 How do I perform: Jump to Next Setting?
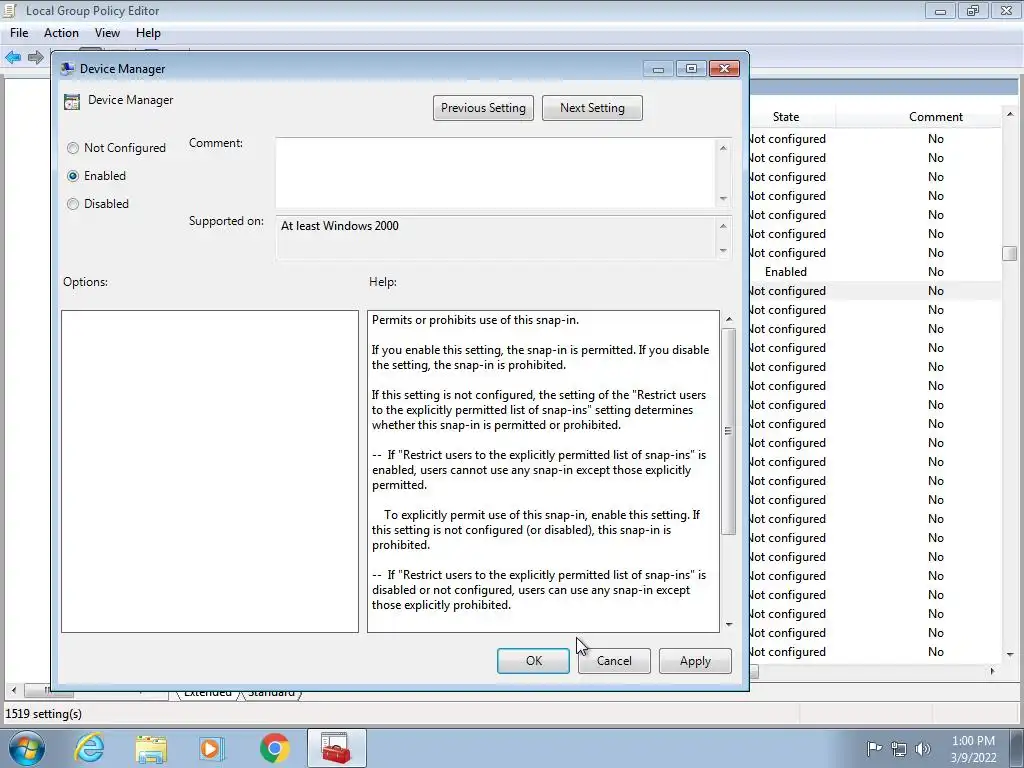click(x=592, y=108)
